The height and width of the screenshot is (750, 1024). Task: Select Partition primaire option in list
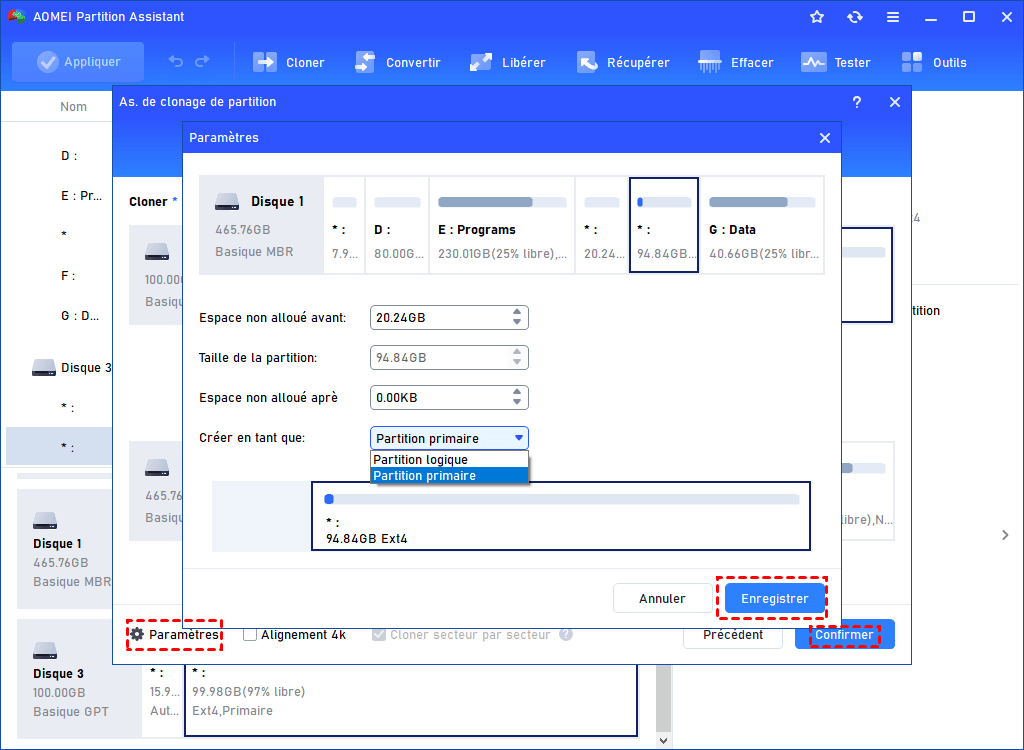449,476
